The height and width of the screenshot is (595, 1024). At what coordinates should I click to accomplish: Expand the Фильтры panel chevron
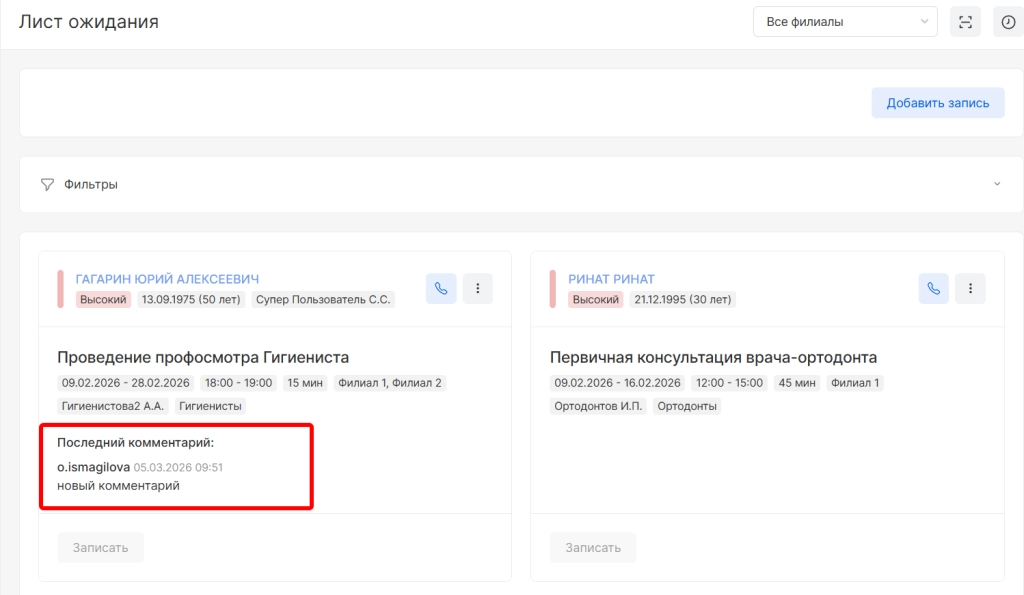996,185
